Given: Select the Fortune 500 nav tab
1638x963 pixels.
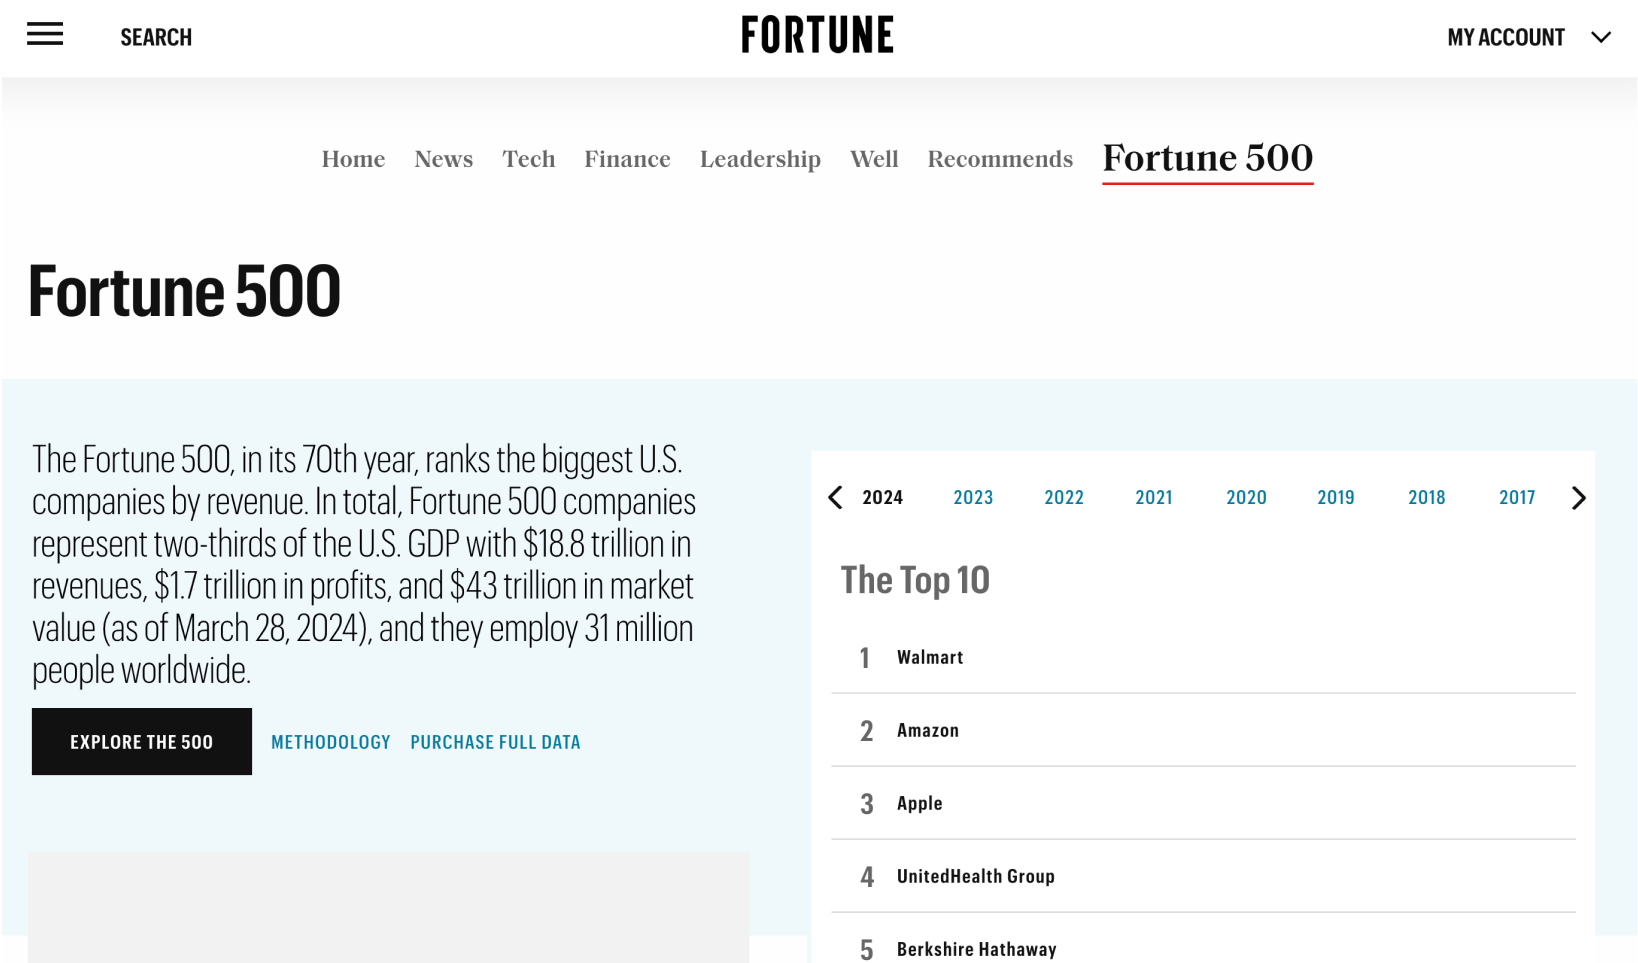Looking at the screenshot, I should (1207, 159).
